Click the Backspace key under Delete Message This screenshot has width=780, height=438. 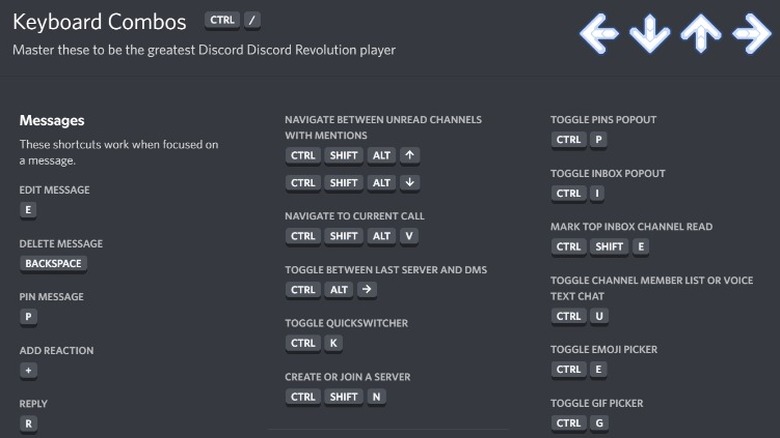[54, 264]
